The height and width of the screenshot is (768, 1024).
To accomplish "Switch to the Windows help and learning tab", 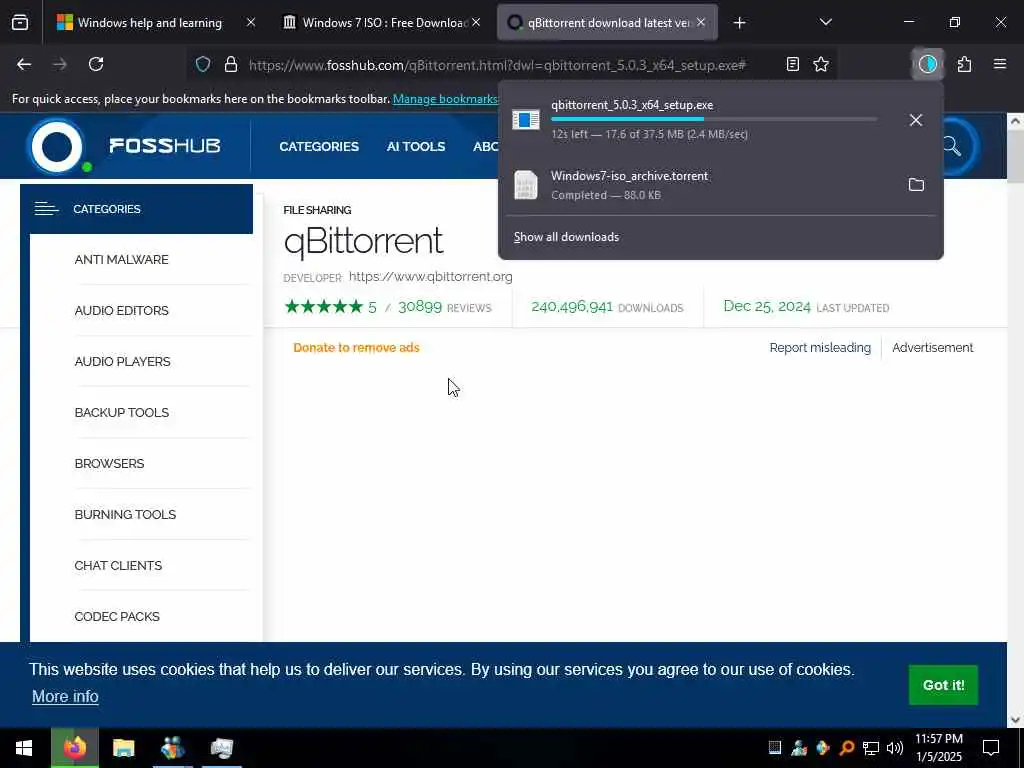I will [149, 23].
